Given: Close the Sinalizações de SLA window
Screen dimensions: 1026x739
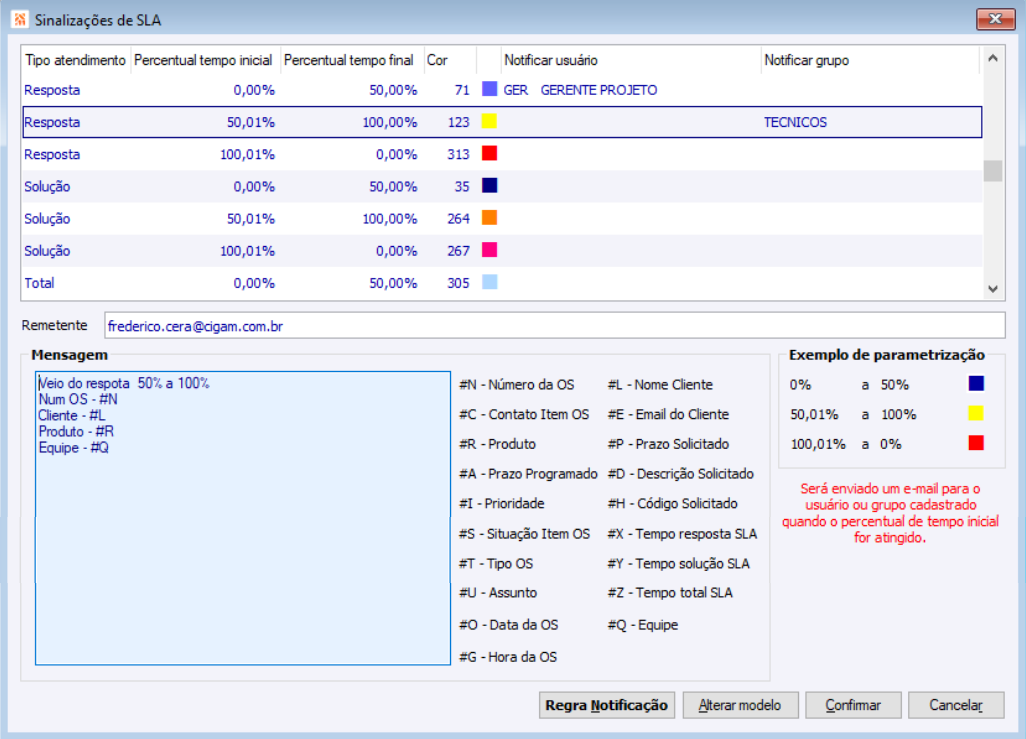Looking at the screenshot, I should [995, 19].
